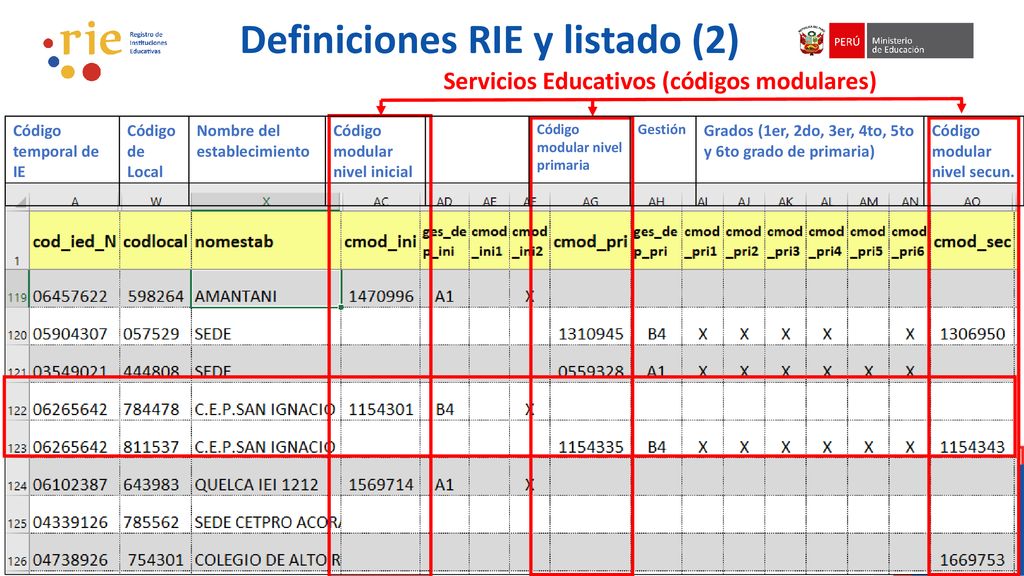Click the cmod_pri5 X in row 123
This screenshot has height=576, width=1024.
(x=868, y=447)
